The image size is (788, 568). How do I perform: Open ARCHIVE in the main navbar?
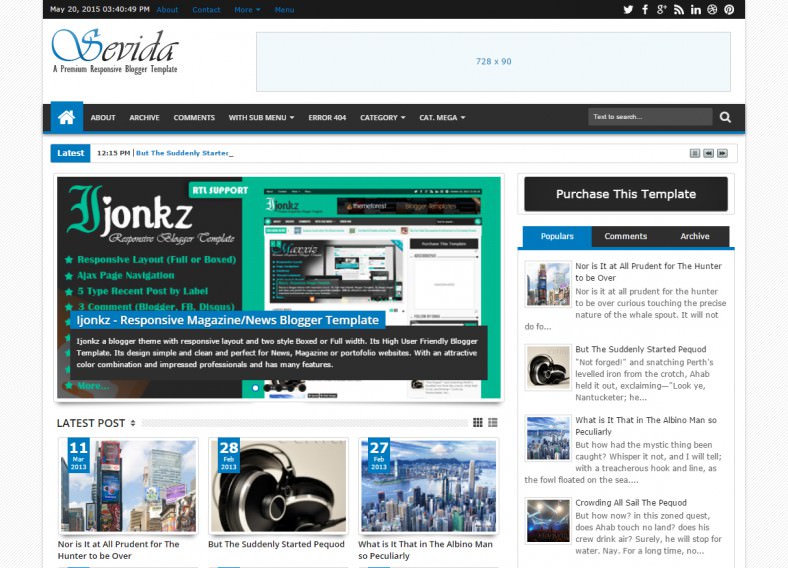144,118
